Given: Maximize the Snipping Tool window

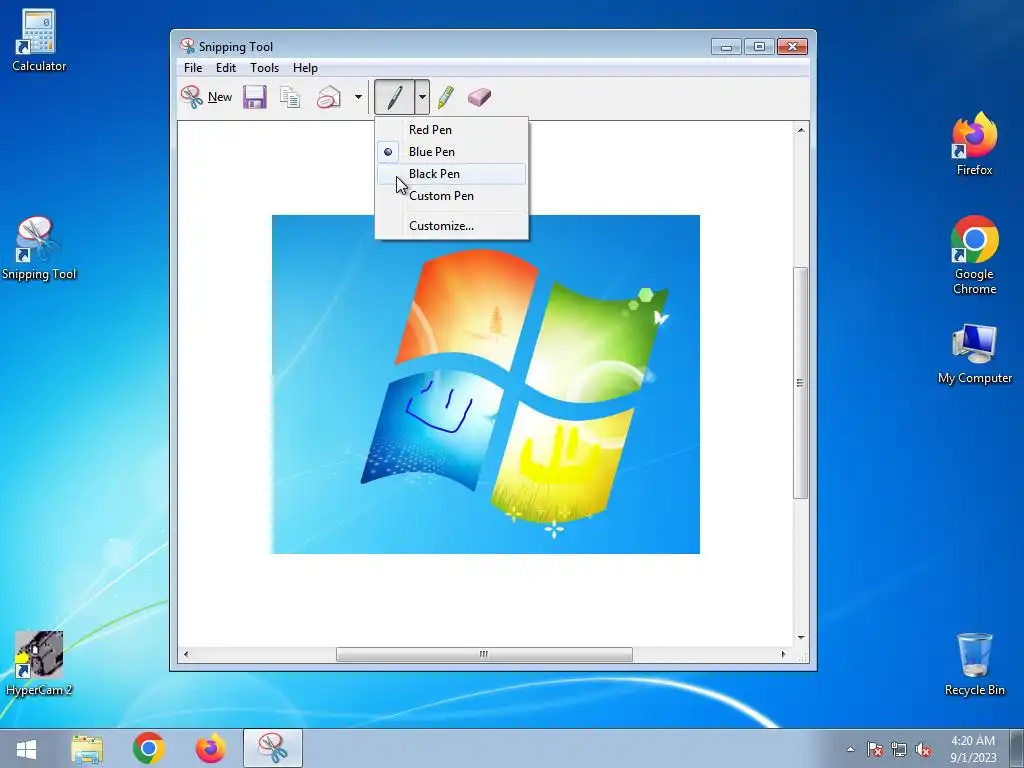Looking at the screenshot, I should [x=759, y=46].
